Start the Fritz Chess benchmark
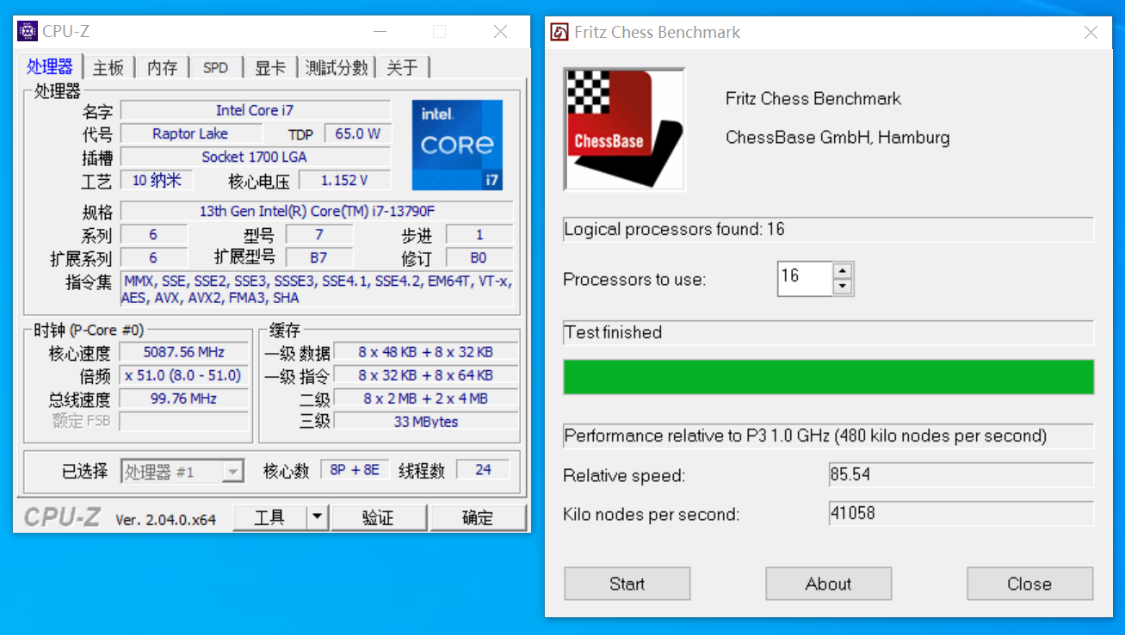1125x635 pixels. (627, 583)
